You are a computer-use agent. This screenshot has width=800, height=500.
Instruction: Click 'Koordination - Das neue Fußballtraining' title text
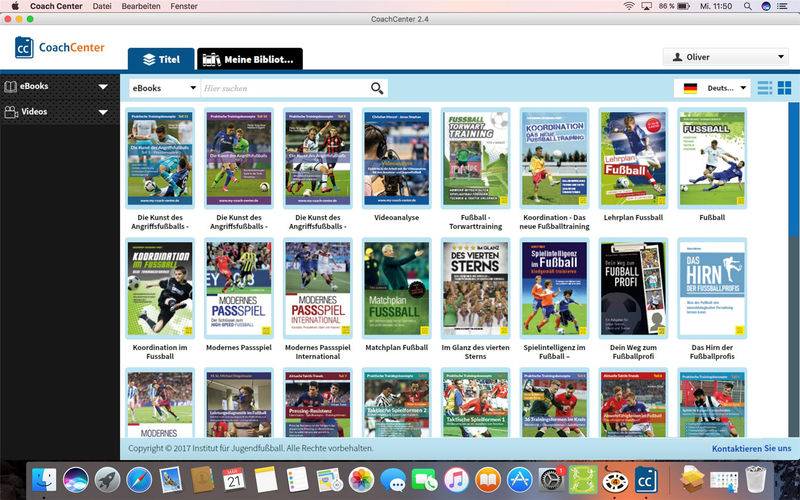(555, 222)
